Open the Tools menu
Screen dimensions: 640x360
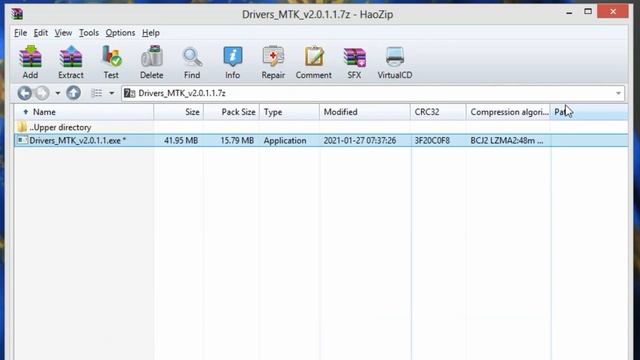pyautogui.click(x=89, y=33)
